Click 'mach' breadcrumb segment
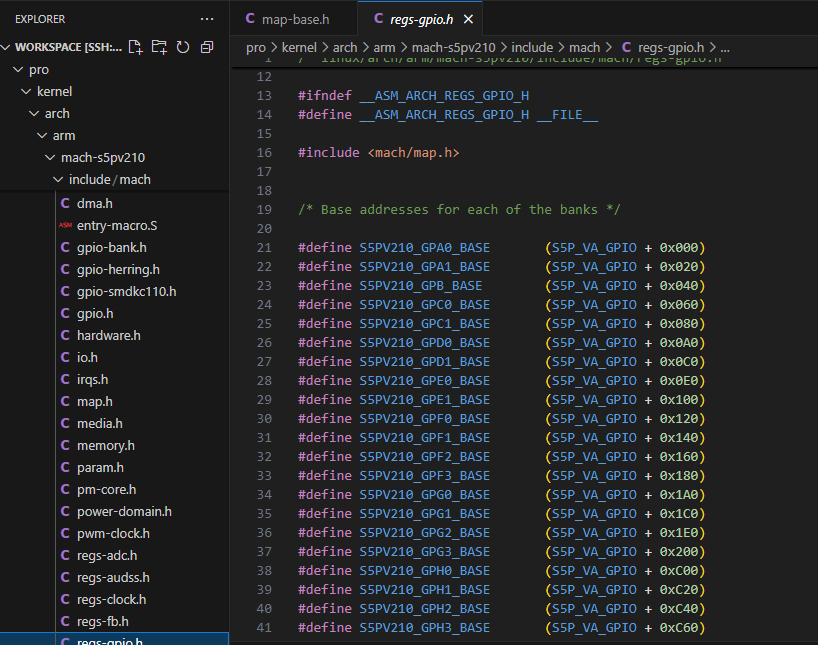 click(584, 47)
